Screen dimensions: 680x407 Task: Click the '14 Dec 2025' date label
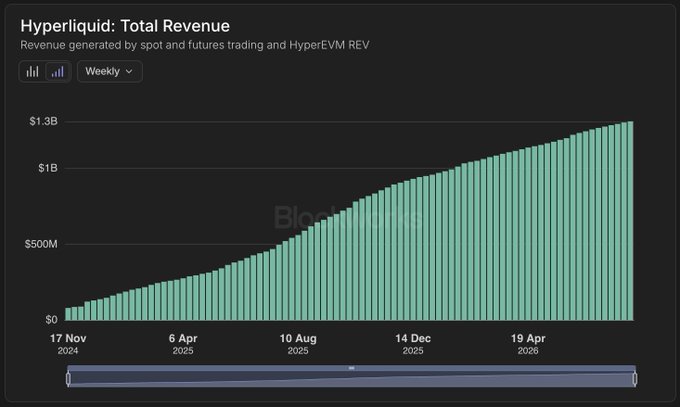(413, 344)
